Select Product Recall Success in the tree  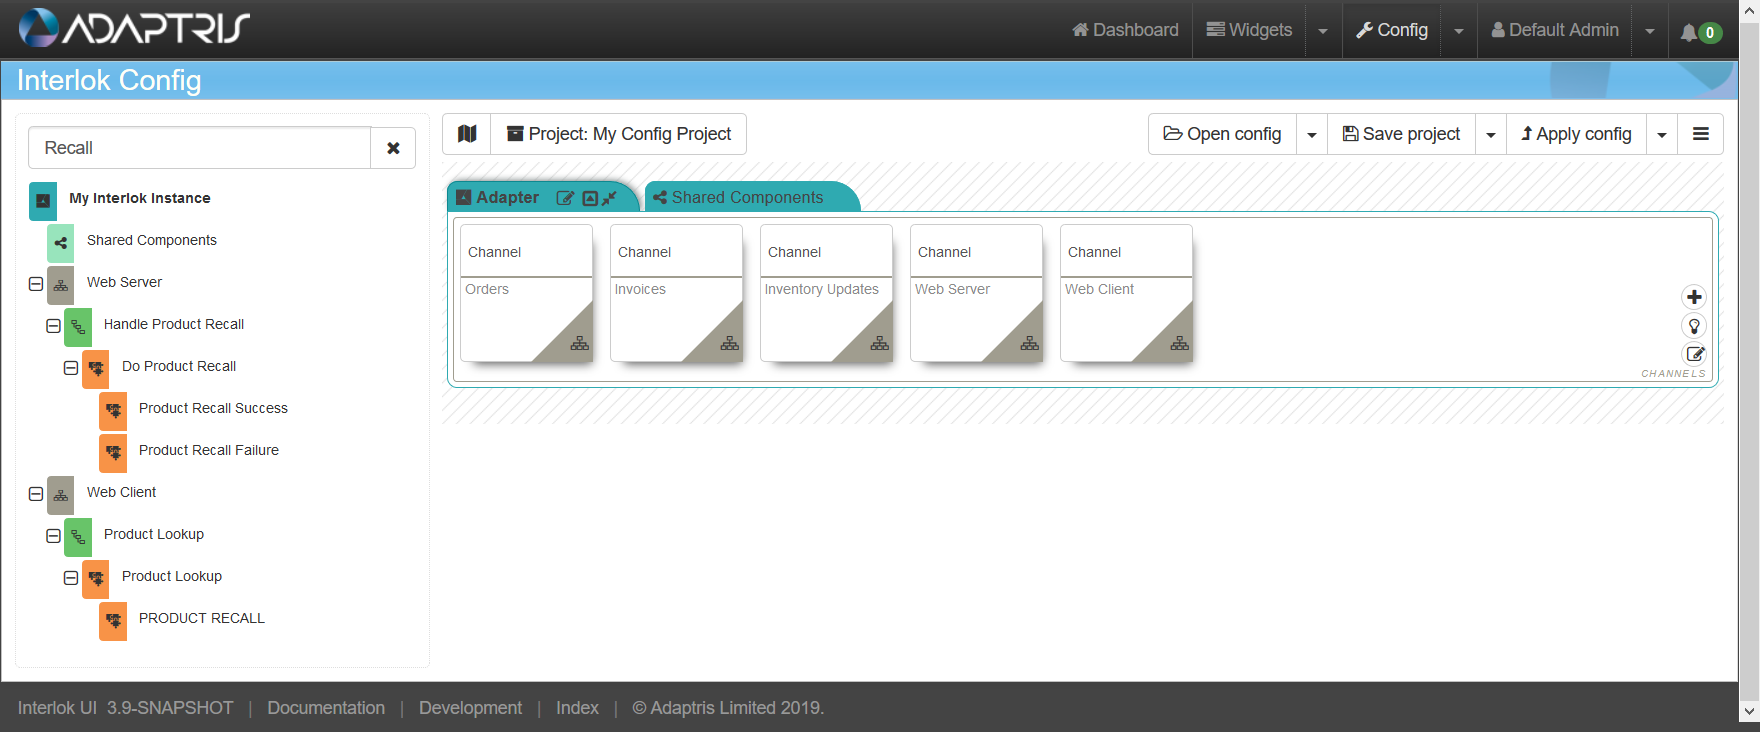click(x=213, y=408)
